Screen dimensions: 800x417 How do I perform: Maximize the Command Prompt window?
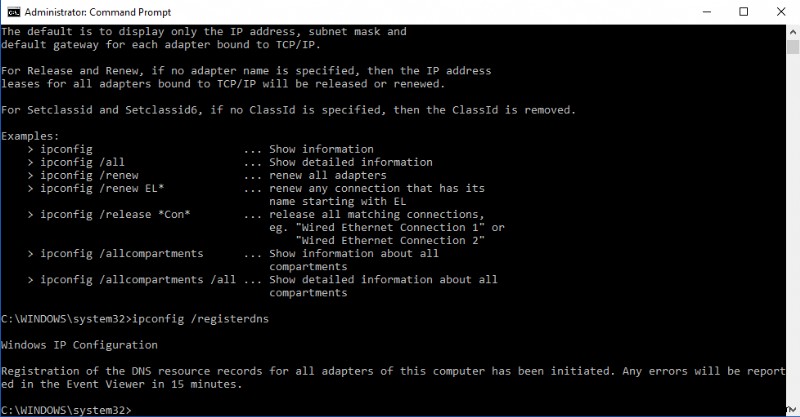[742, 12]
